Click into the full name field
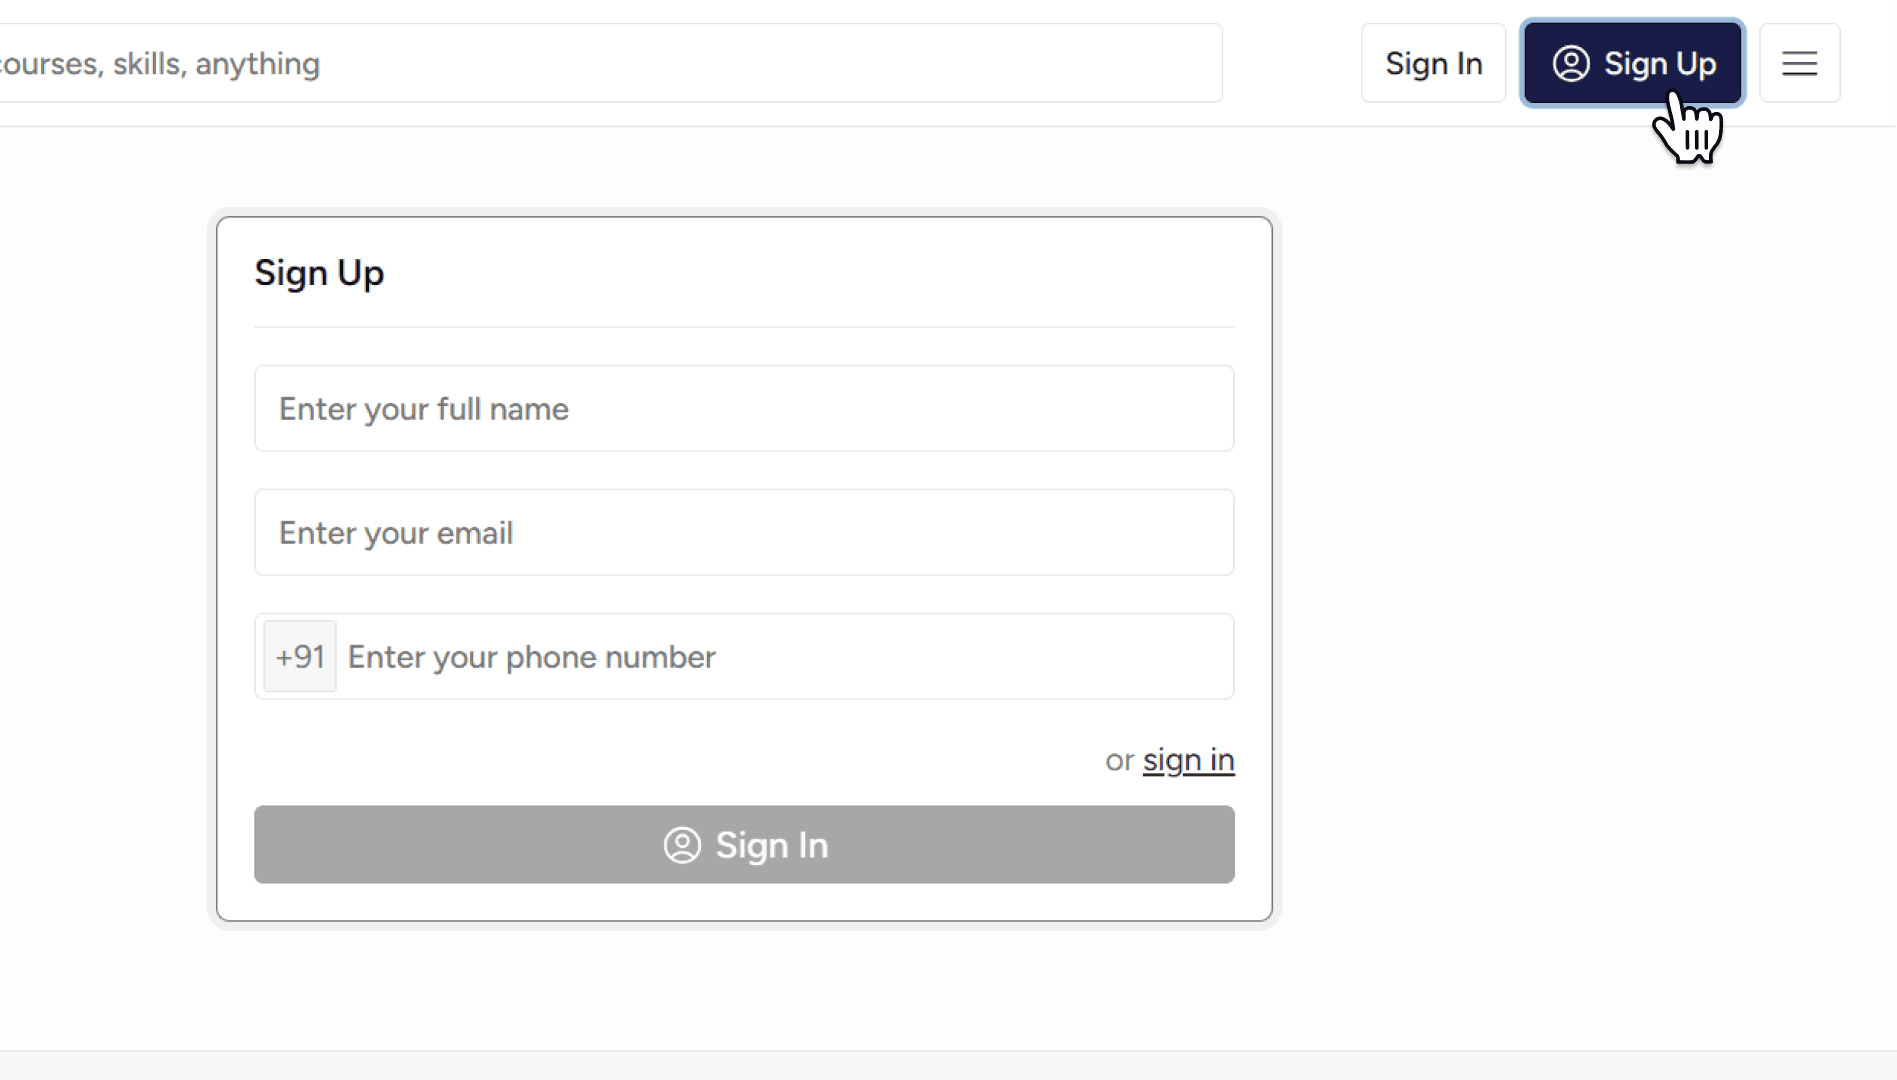The image size is (1897, 1080). 744,409
